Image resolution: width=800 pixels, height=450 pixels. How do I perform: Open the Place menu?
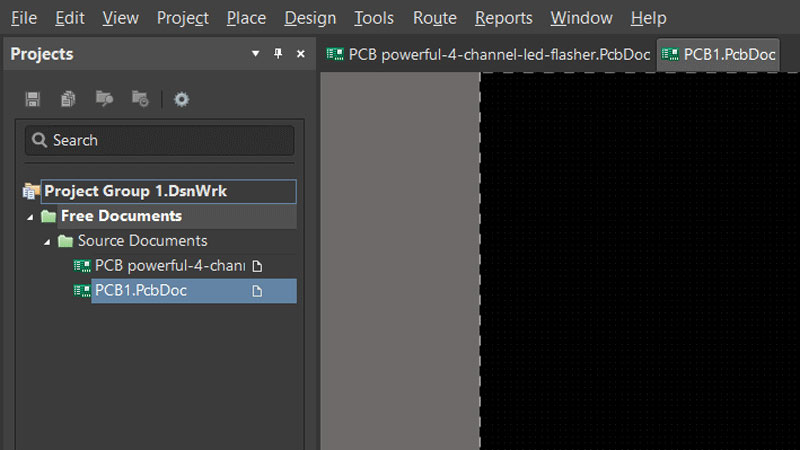(246, 18)
